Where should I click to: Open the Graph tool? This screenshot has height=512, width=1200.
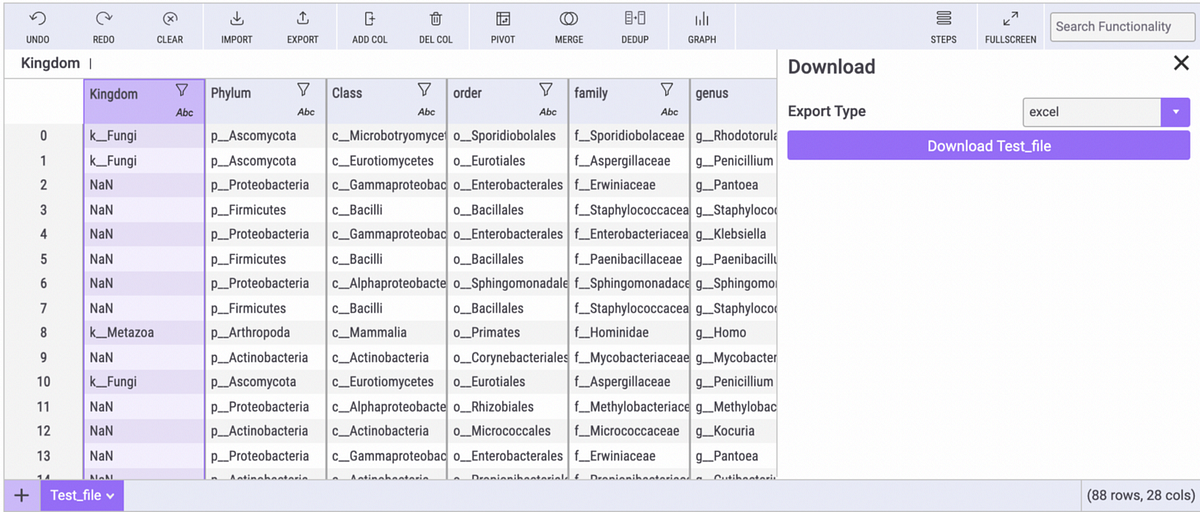pos(702,19)
